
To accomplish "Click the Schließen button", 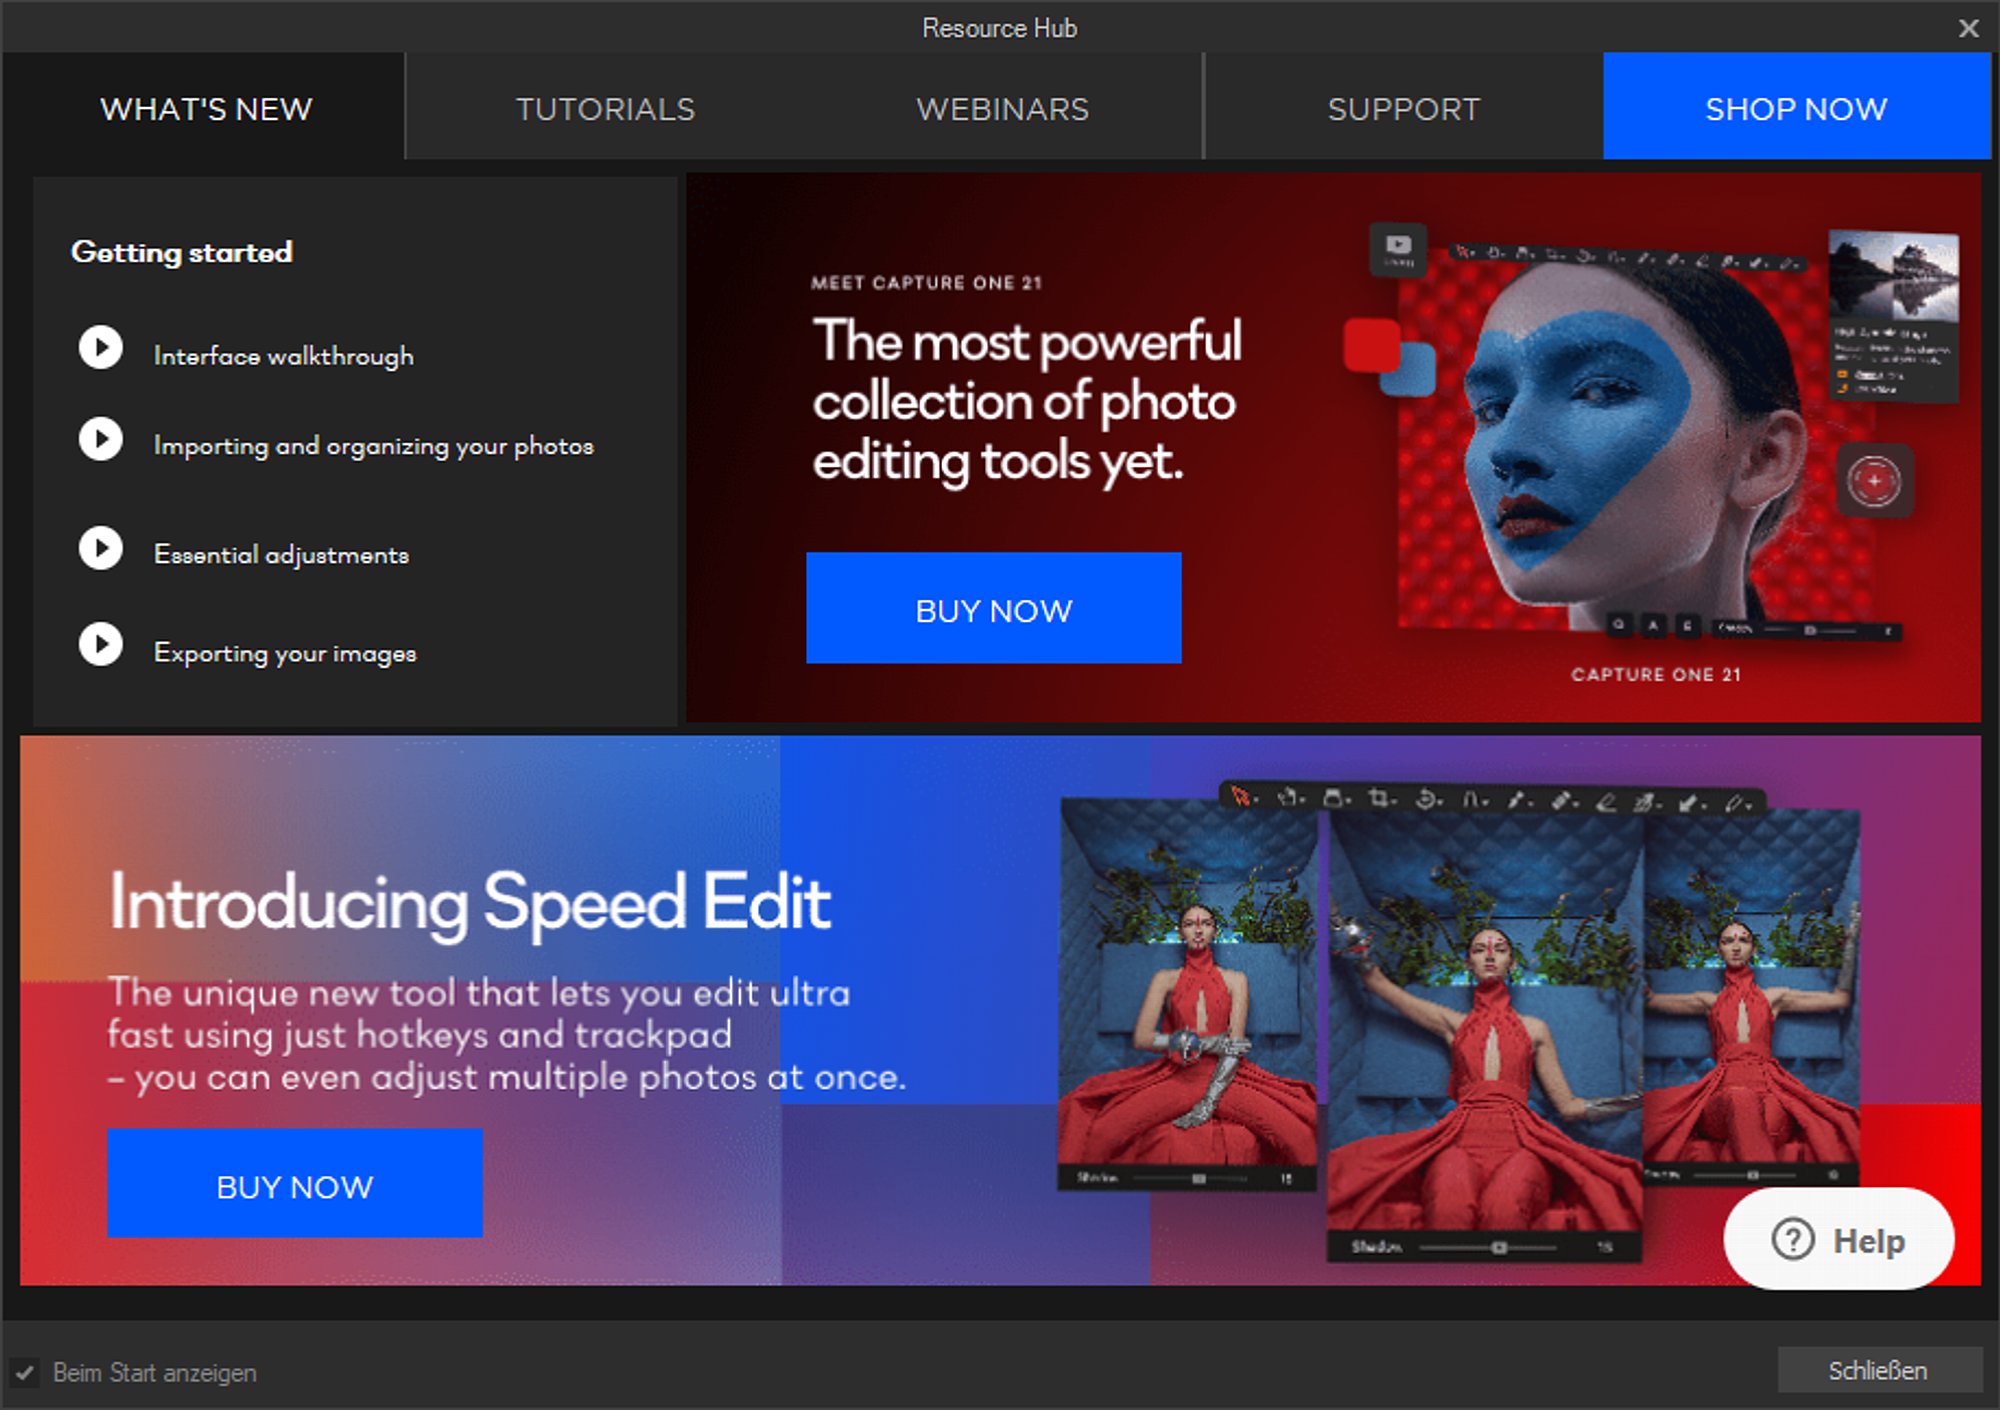I will coord(1878,1370).
